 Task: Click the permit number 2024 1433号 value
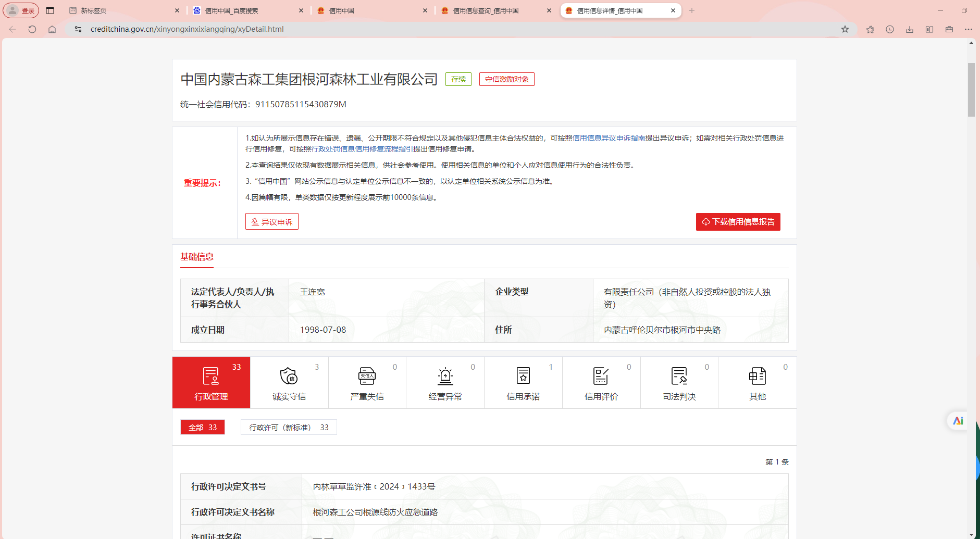[x=374, y=486]
